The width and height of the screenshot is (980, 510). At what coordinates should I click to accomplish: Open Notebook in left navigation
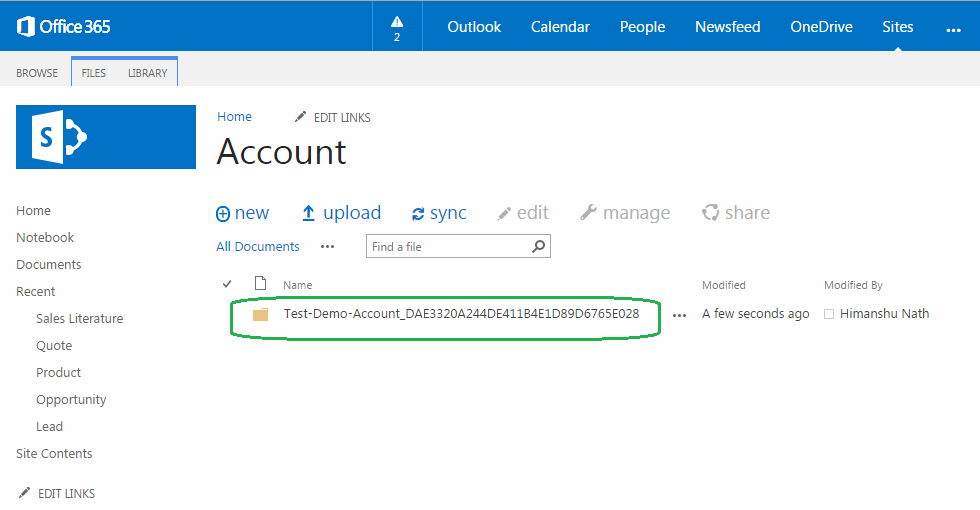tap(45, 238)
